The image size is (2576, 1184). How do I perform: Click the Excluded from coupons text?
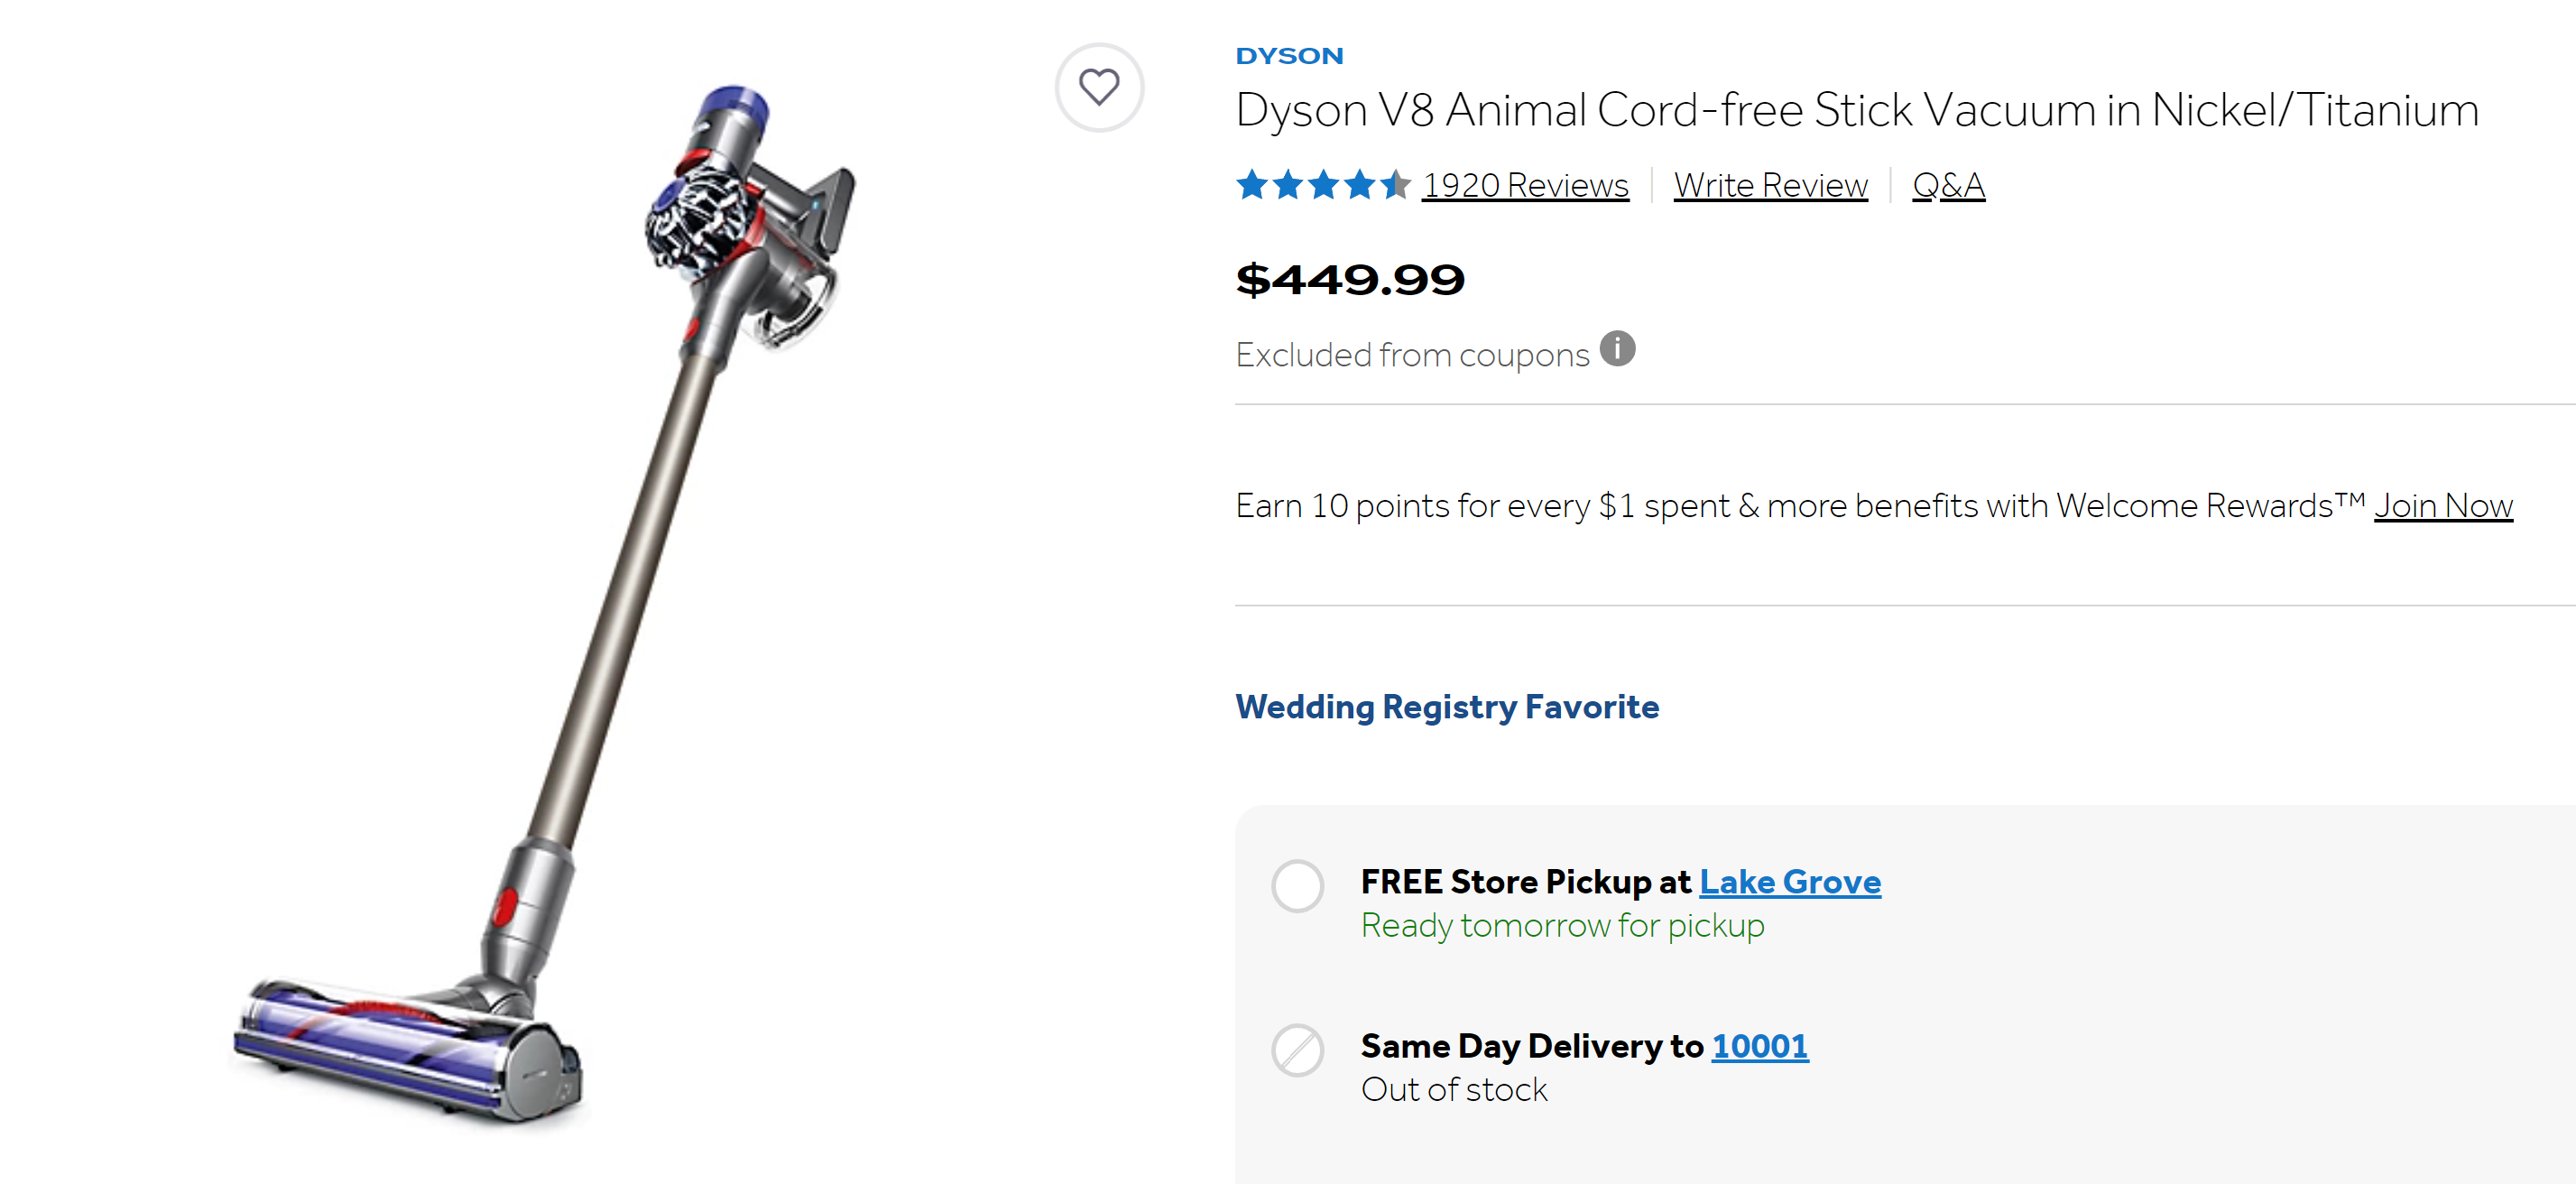click(1412, 355)
